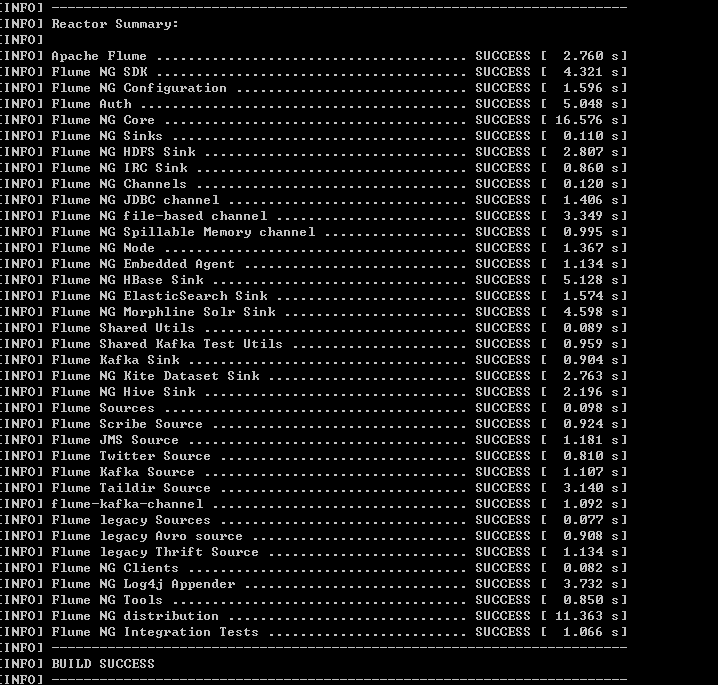Click the 5.128 s time value
Image resolution: width=718 pixels, height=685 pixels.
[591, 280]
